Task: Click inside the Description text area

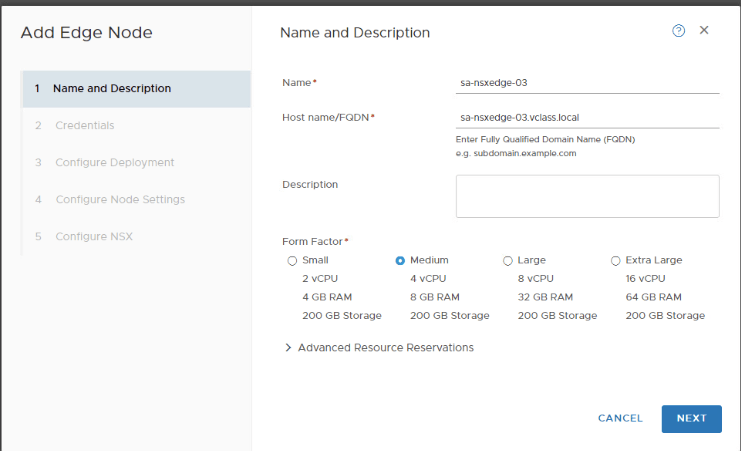Action: [587, 196]
